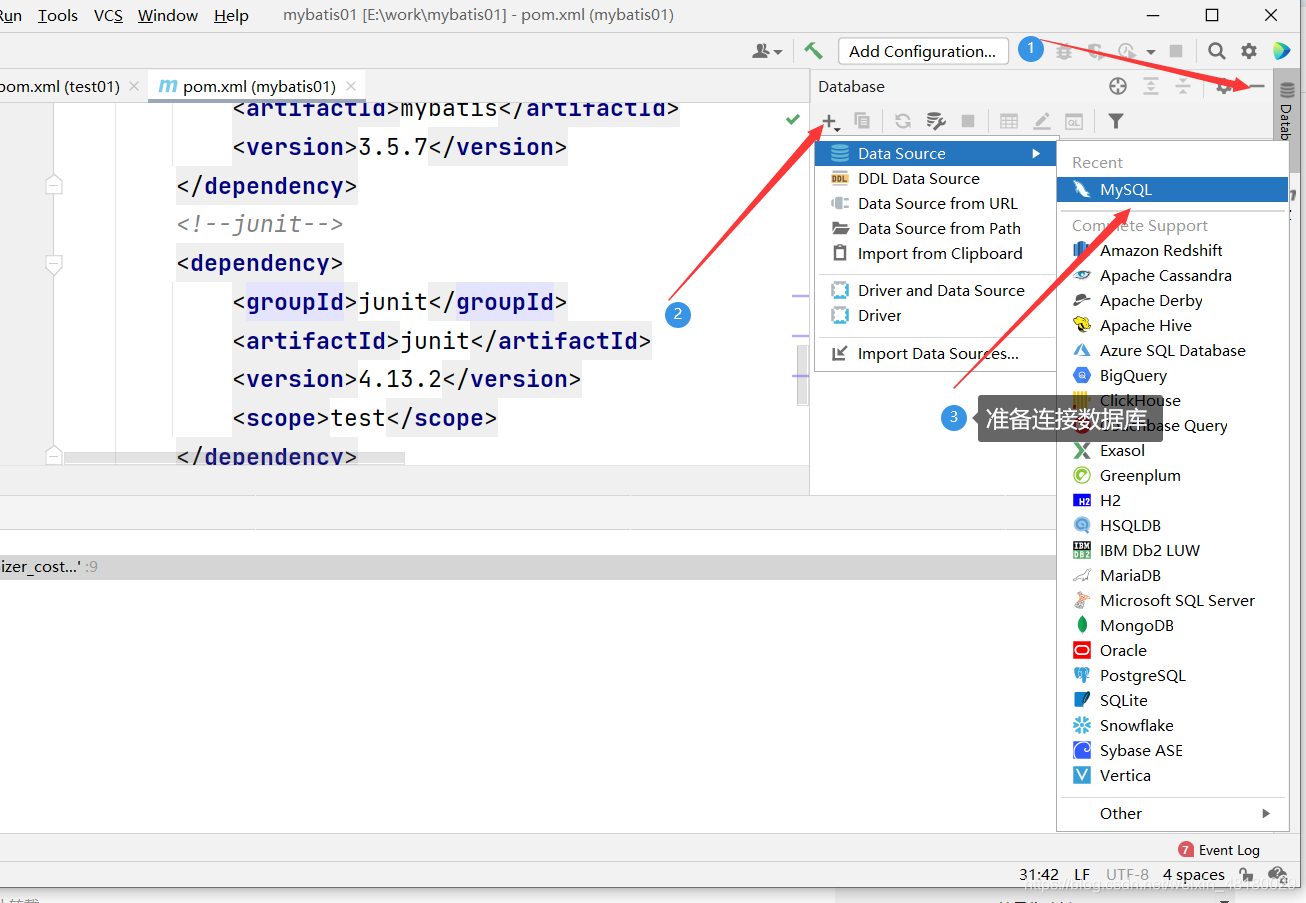1306x903 pixels.
Task: Open the user account dropdown
Action: point(767,51)
